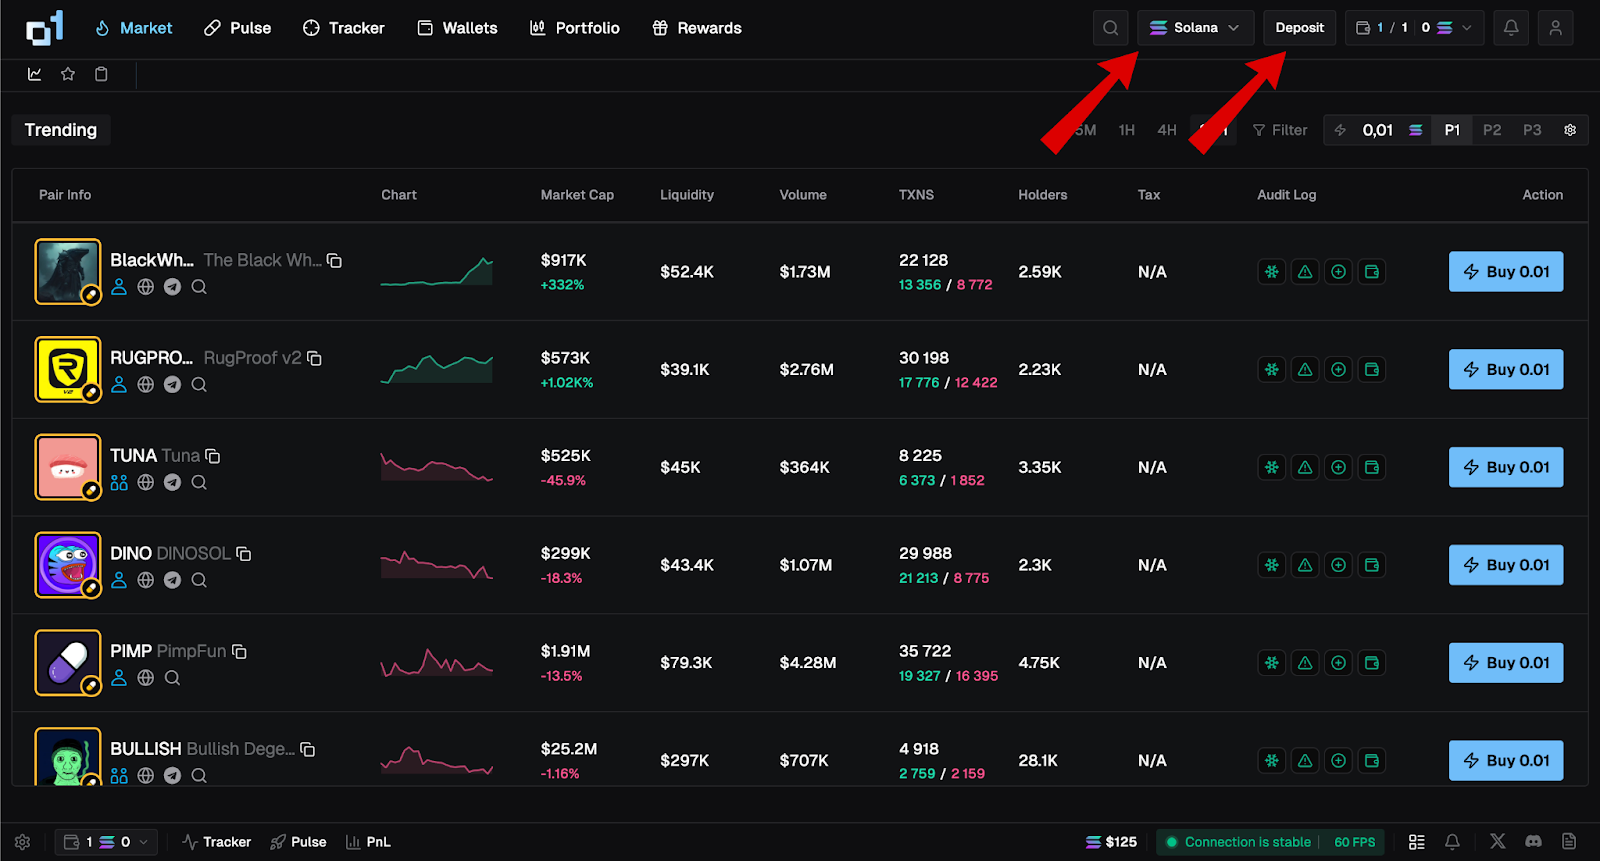Image resolution: width=1600 pixels, height=861 pixels.
Task: Click the site logo
Action: [45, 28]
